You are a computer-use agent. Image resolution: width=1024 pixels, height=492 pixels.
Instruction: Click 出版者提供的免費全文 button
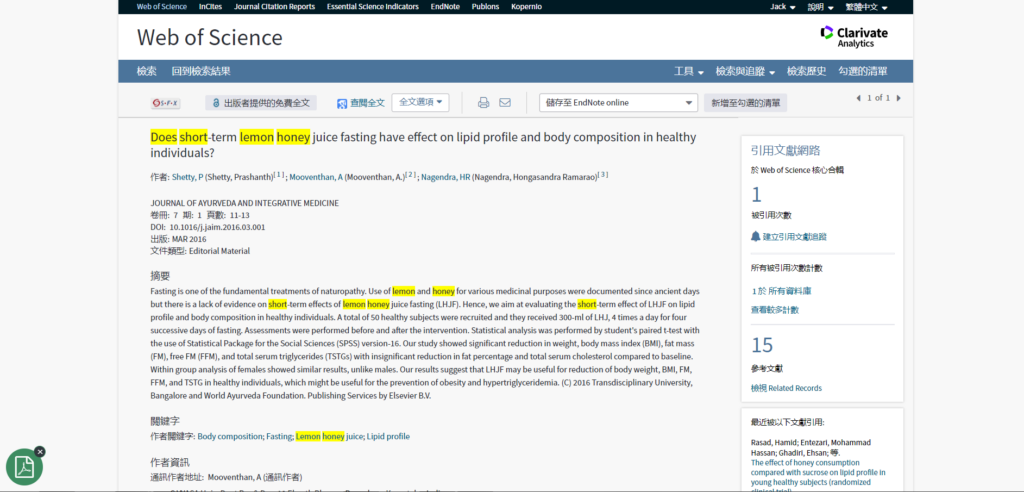tap(261, 103)
